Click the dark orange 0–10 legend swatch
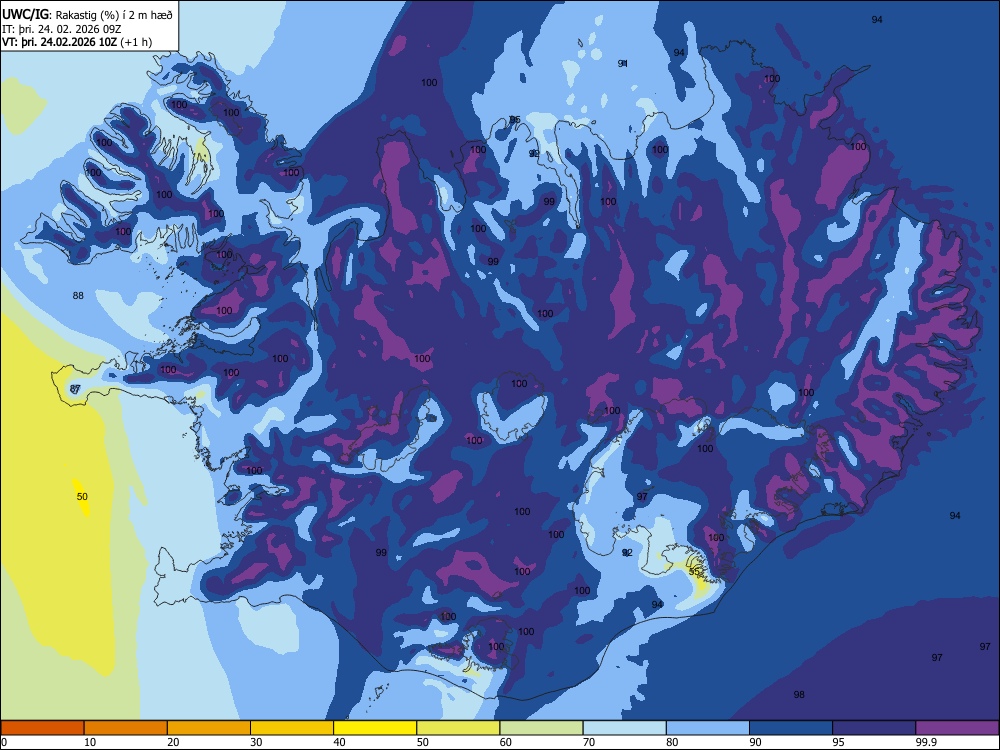Screen dimensions: 1000x750 pos(42,728)
